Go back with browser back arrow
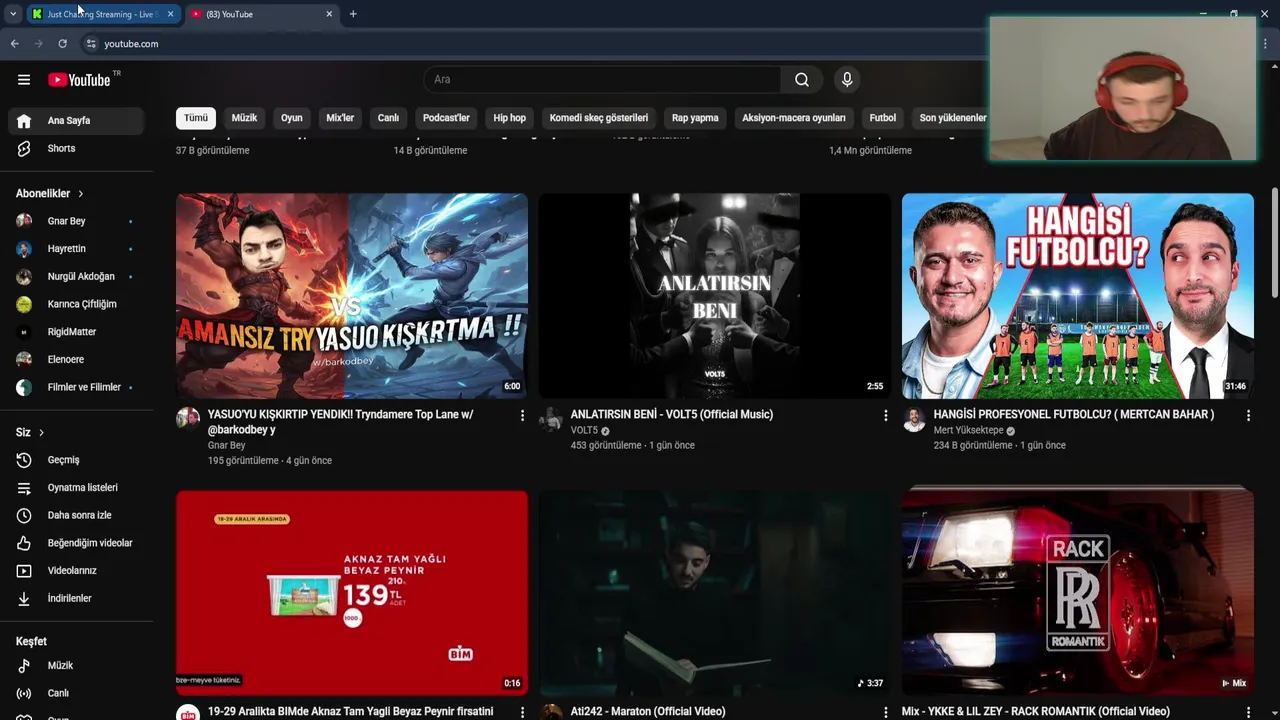Viewport: 1280px width, 720px height. pyautogui.click(x=14, y=44)
